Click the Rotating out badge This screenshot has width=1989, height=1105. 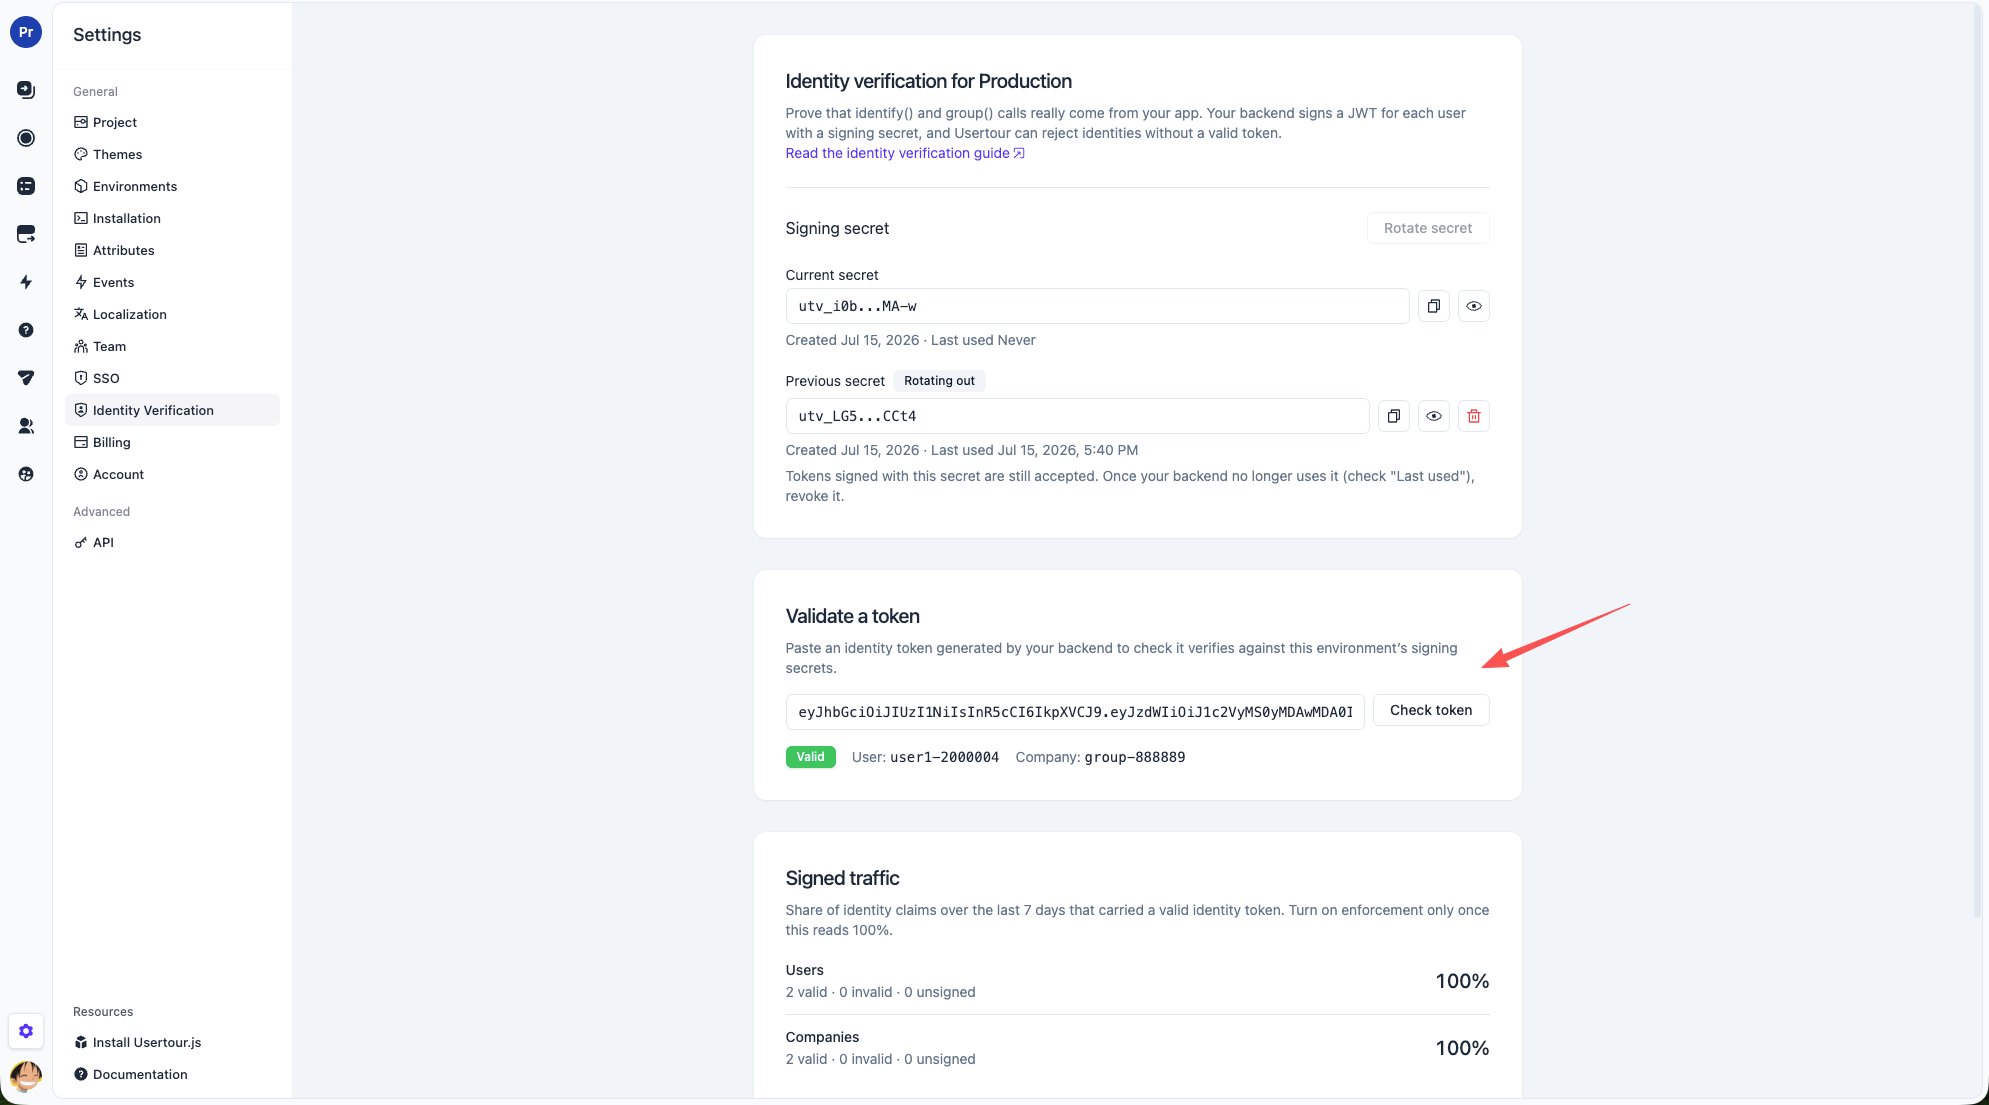pyautogui.click(x=939, y=381)
